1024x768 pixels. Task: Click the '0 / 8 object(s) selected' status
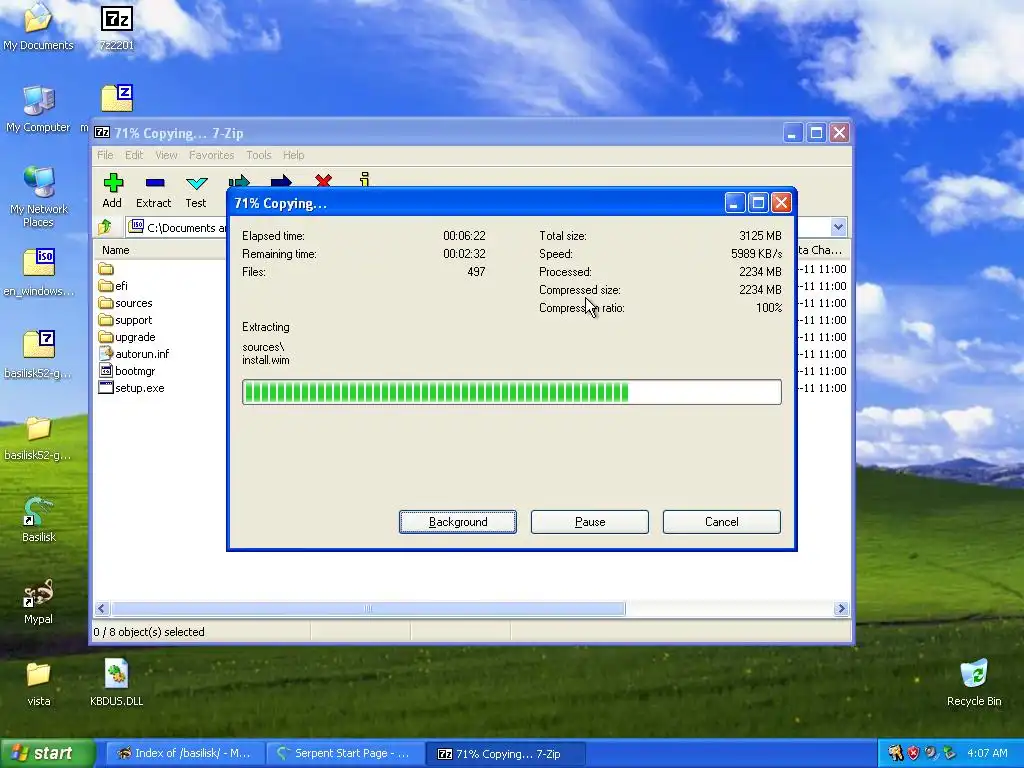click(x=149, y=632)
